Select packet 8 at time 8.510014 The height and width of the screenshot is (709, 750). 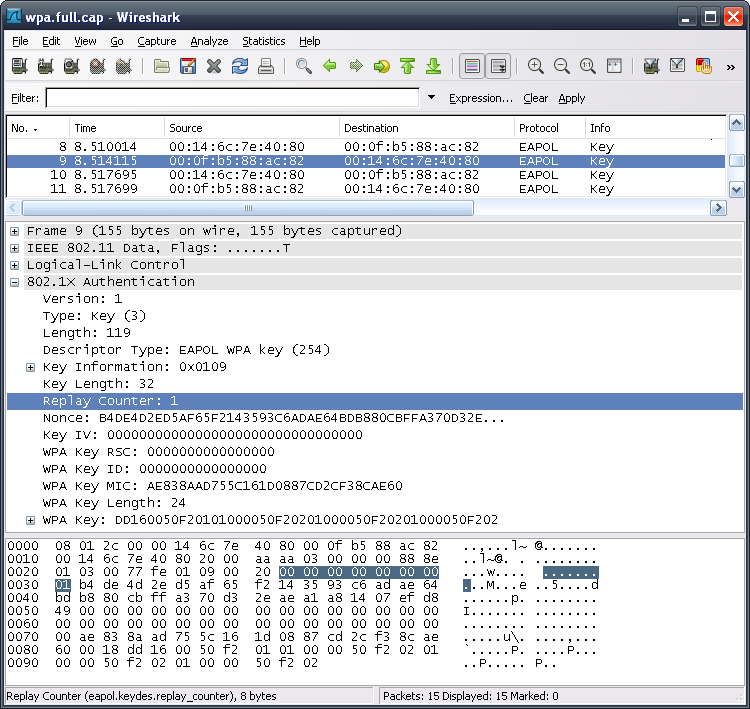(x=366, y=147)
